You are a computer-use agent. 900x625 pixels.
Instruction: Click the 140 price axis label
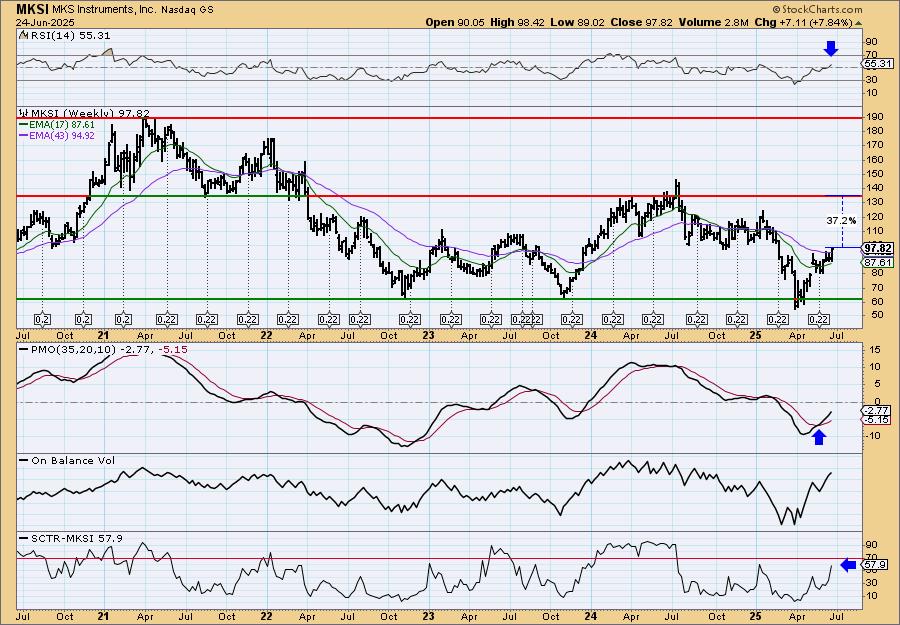(875, 188)
